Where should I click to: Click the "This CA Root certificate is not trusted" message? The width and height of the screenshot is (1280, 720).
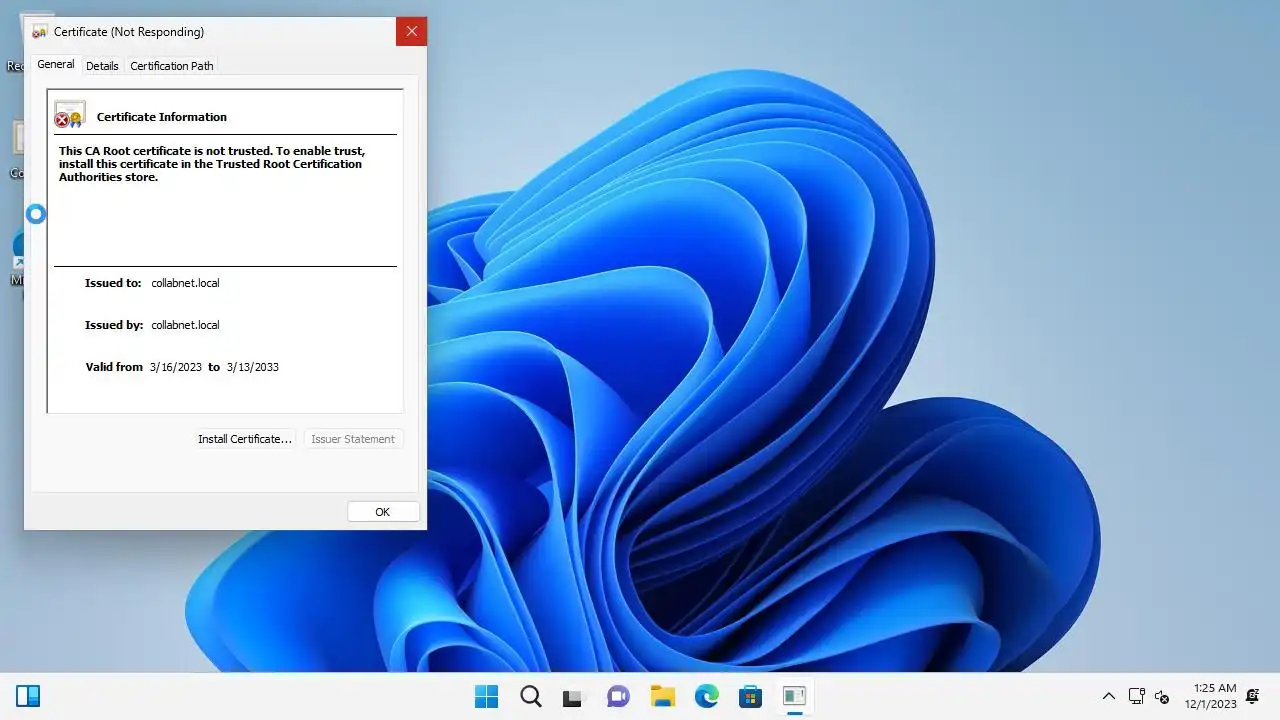coord(212,164)
